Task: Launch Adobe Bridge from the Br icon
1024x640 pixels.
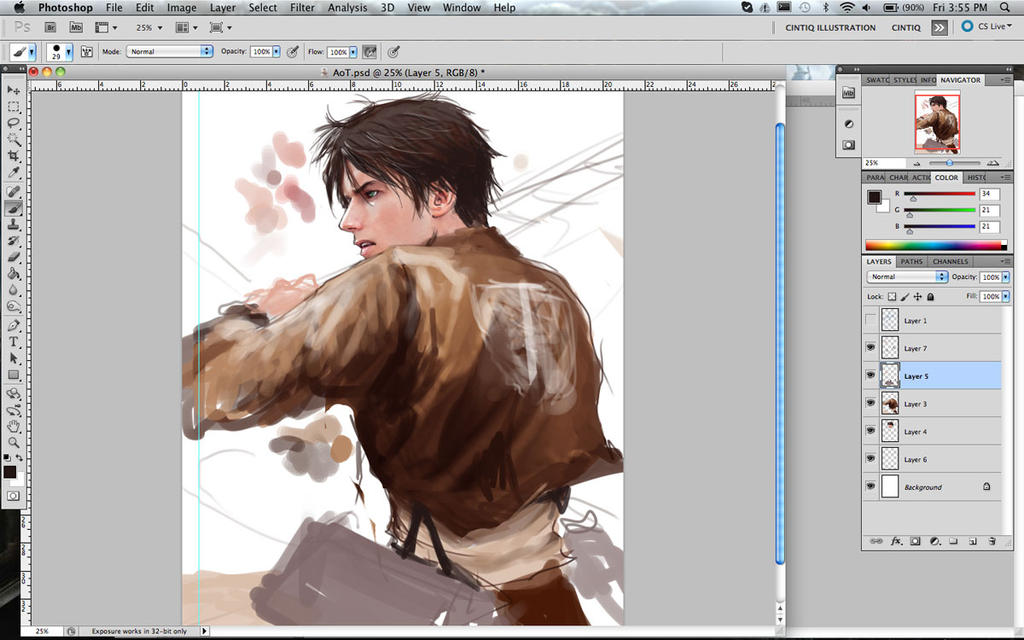Action: tap(50, 27)
